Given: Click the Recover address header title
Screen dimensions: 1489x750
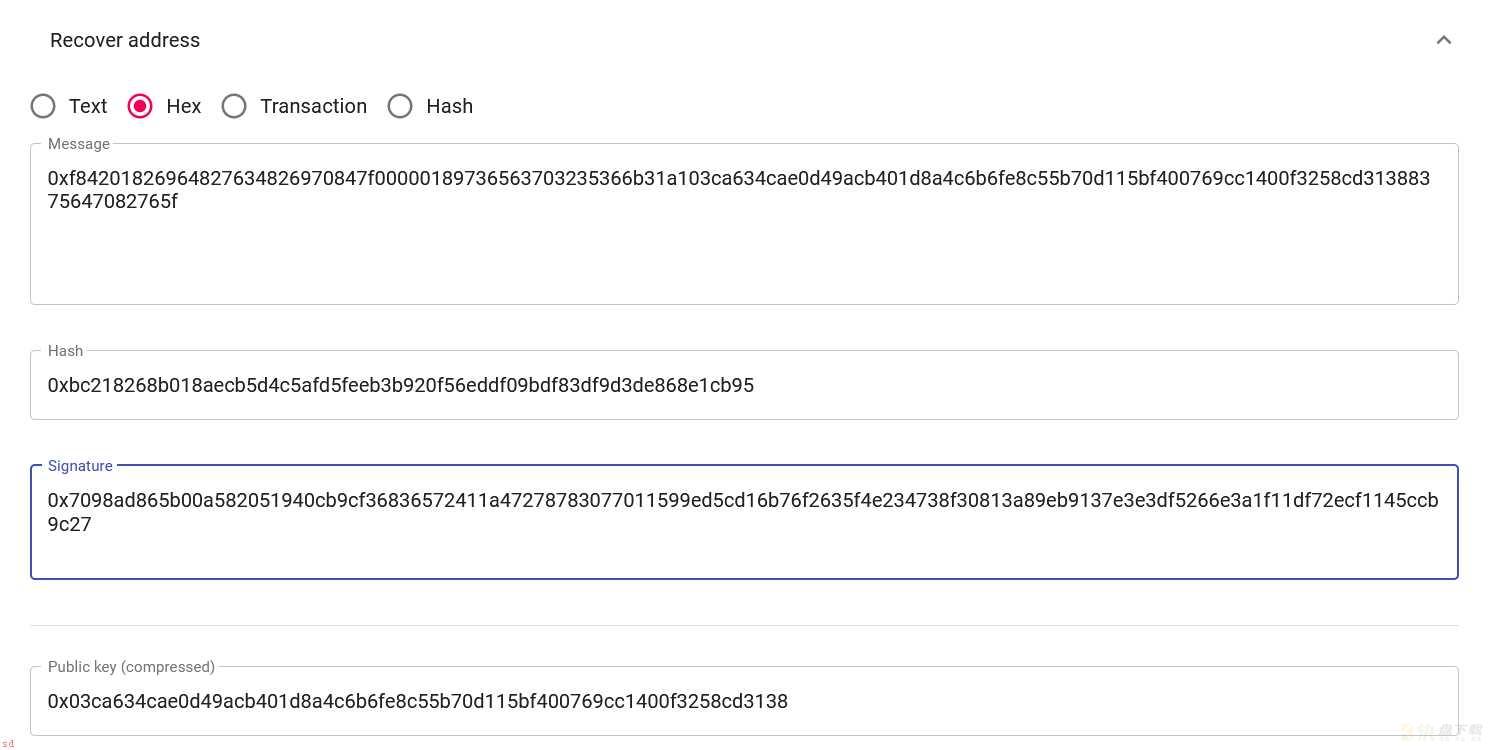Looking at the screenshot, I should 125,40.
